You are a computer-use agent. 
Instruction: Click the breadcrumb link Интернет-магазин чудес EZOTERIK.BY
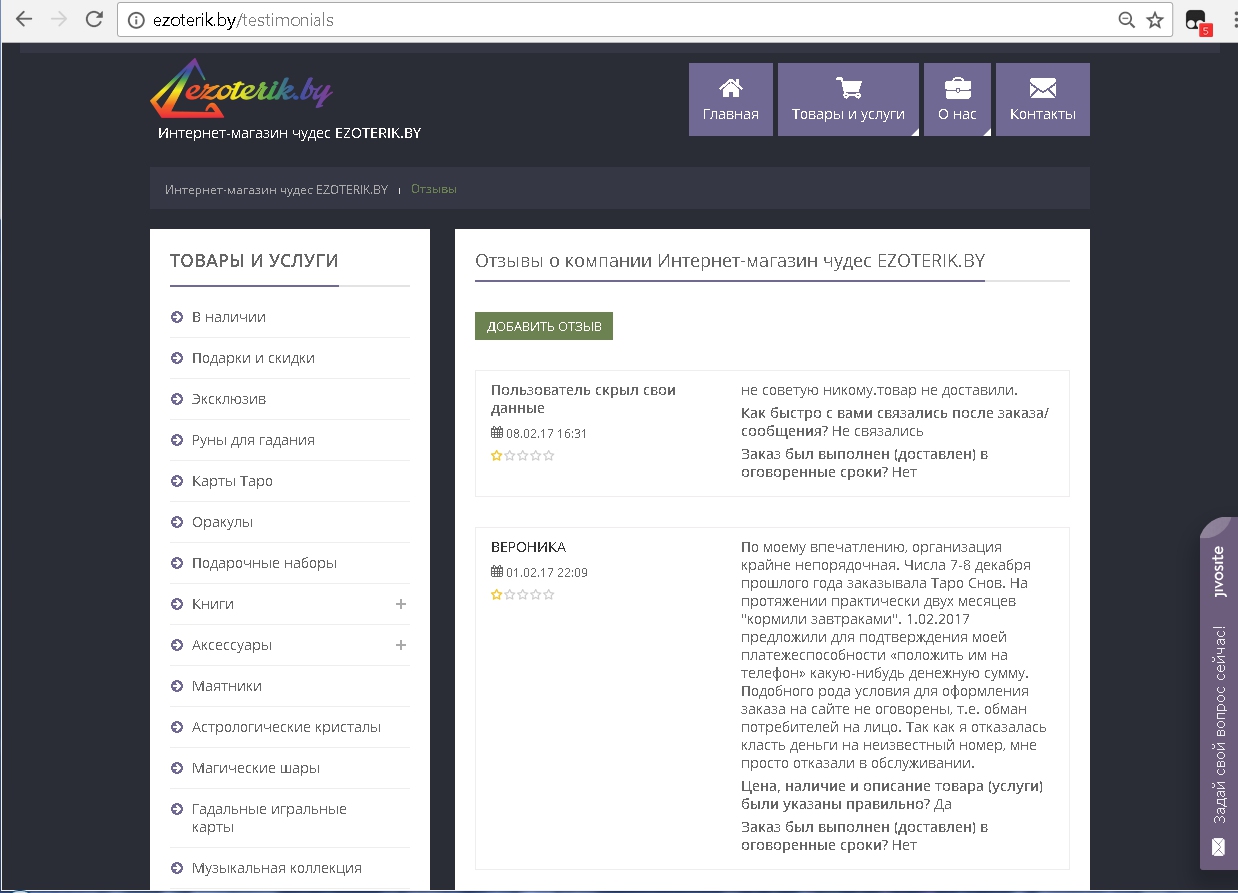coord(276,189)
